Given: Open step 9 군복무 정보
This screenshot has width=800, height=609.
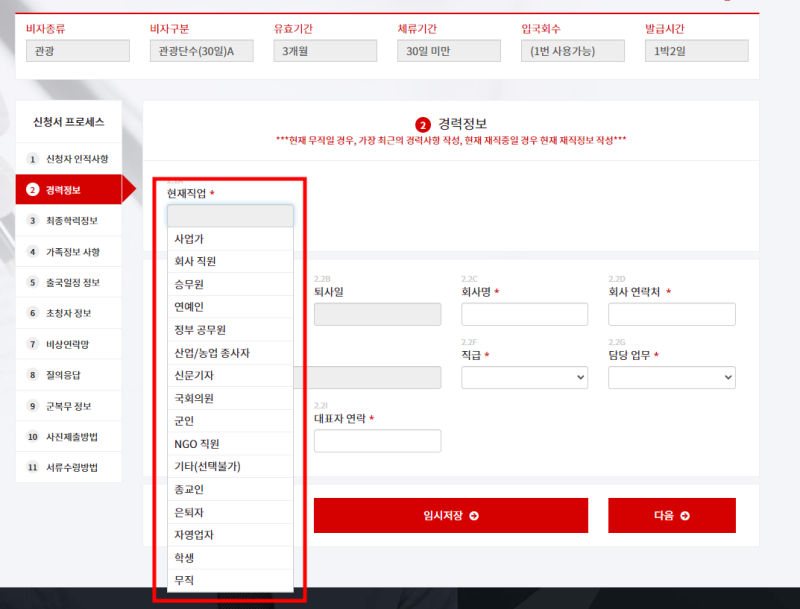Looking at the screenshot, I should coord(68,406).
